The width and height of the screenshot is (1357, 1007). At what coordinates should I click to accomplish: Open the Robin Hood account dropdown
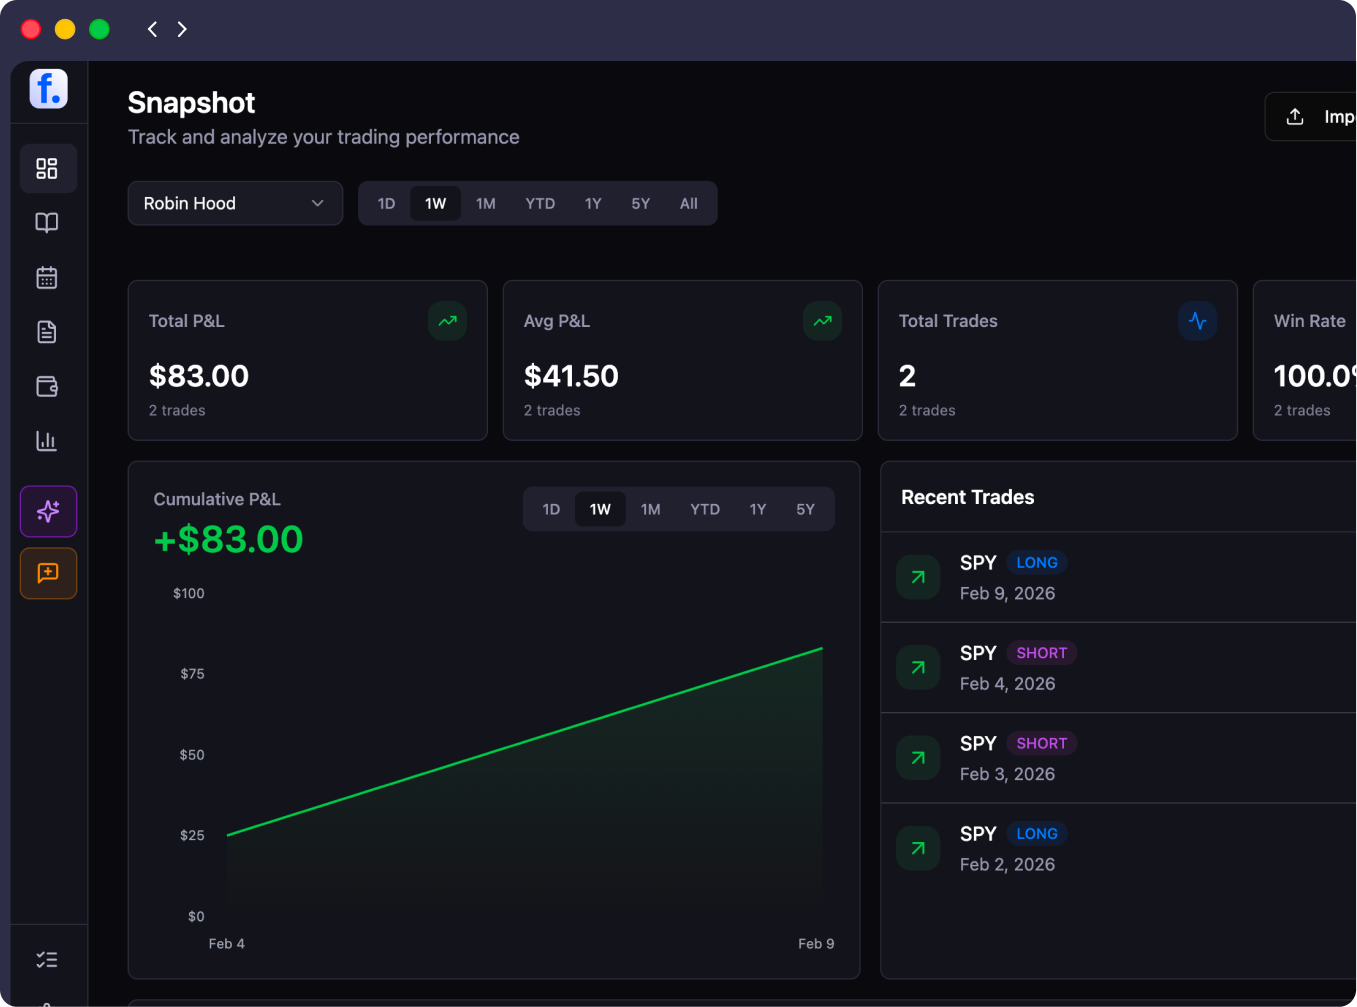click(235, 203)
